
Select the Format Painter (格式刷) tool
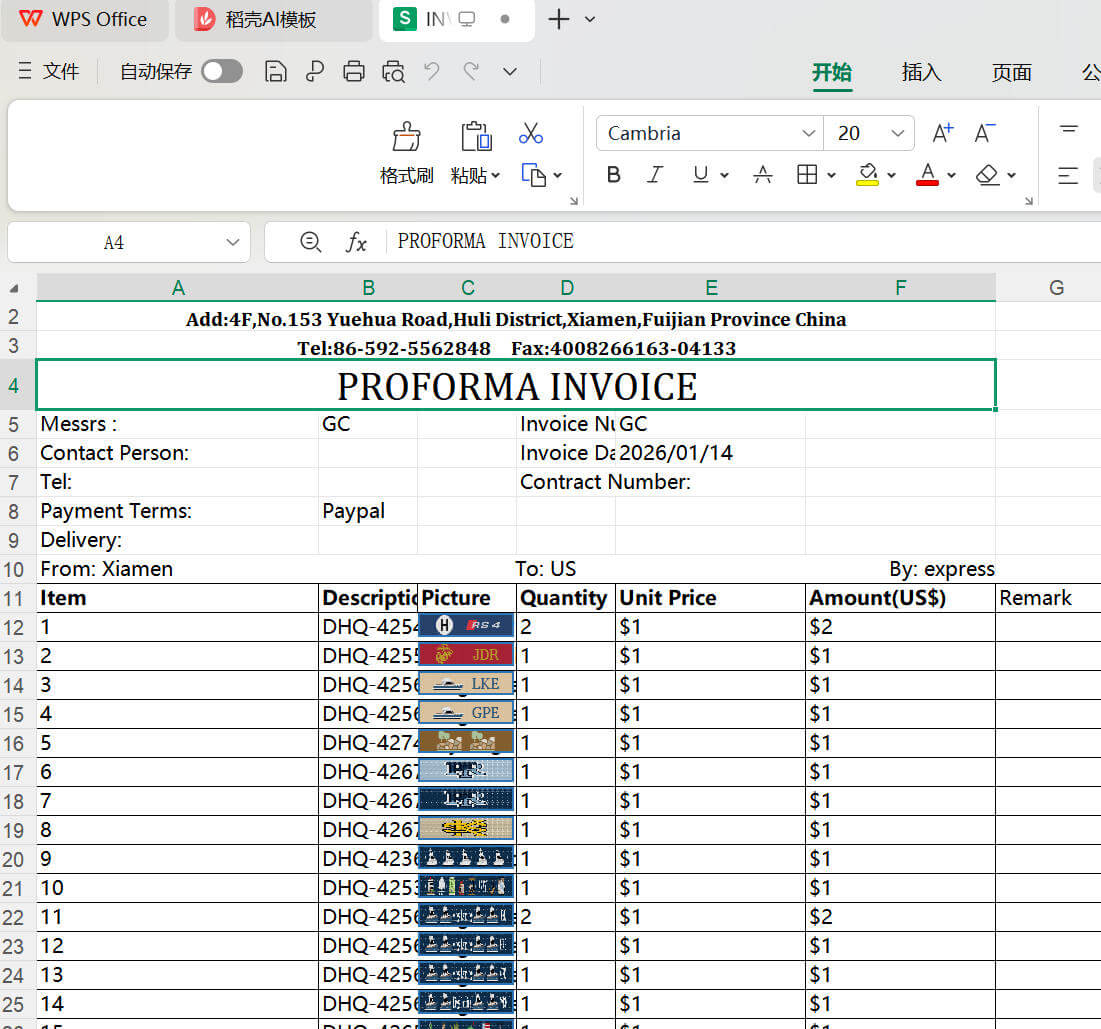[406, 153]
